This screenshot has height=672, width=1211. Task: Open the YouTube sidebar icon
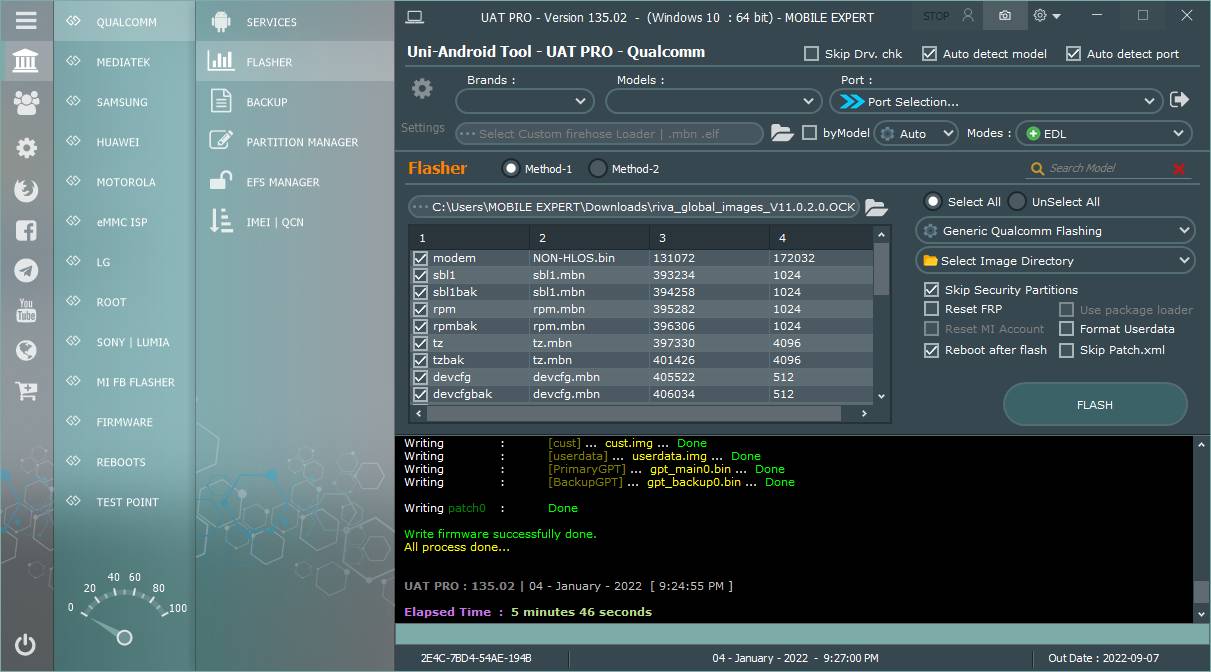pos(26,310)
